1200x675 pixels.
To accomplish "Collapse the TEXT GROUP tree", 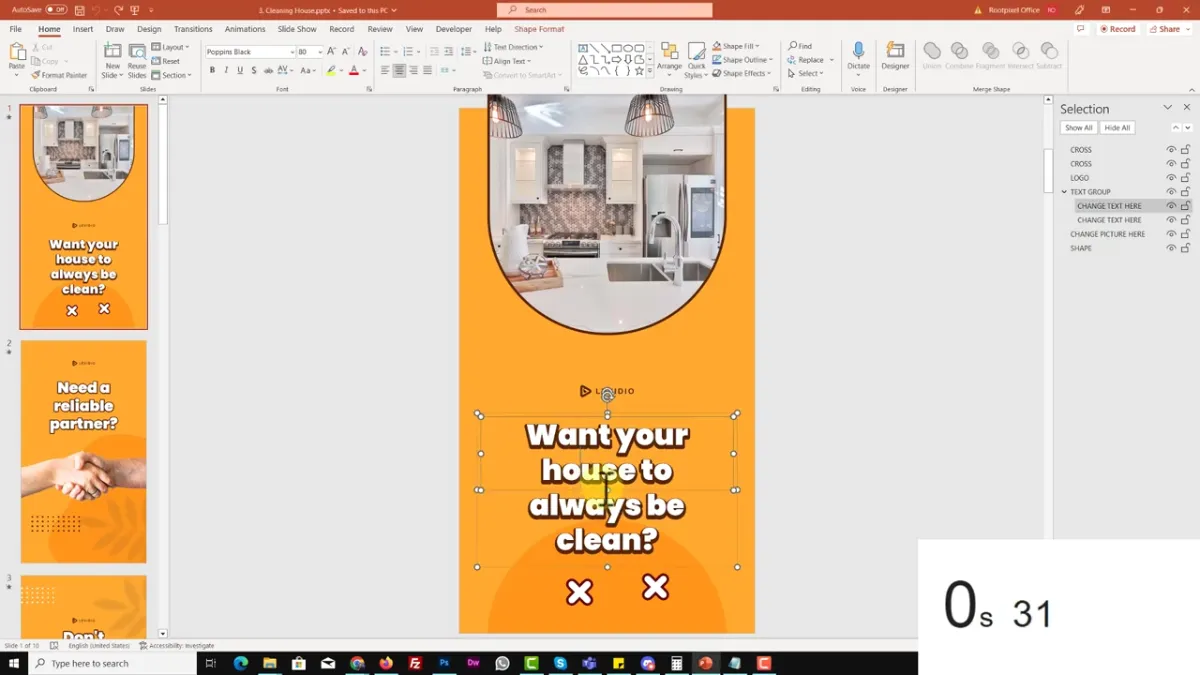I will coord(1064,192).
